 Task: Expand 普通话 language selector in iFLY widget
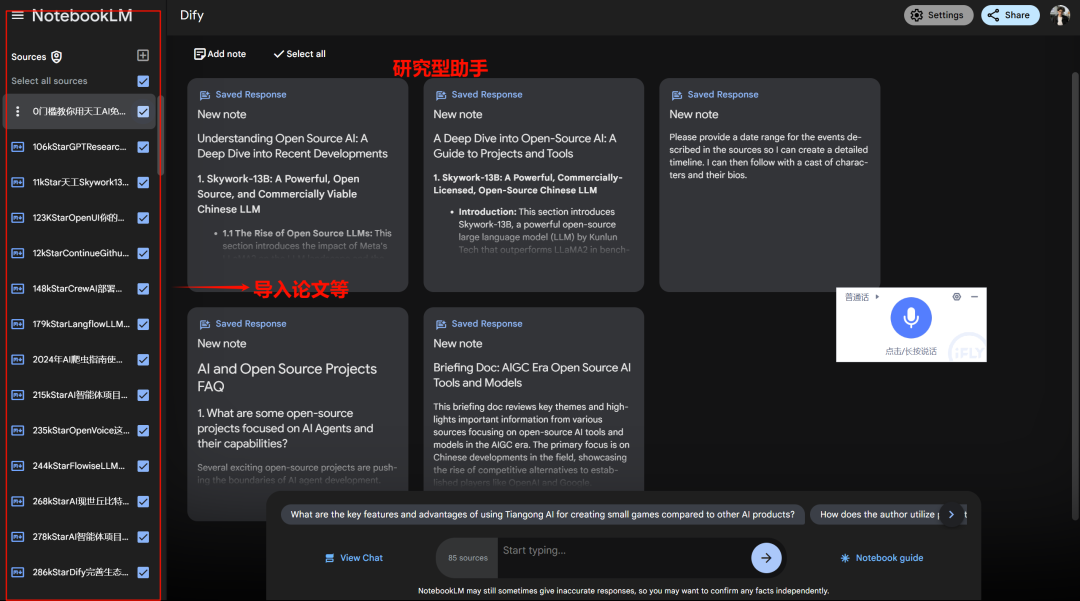point(862,297)
